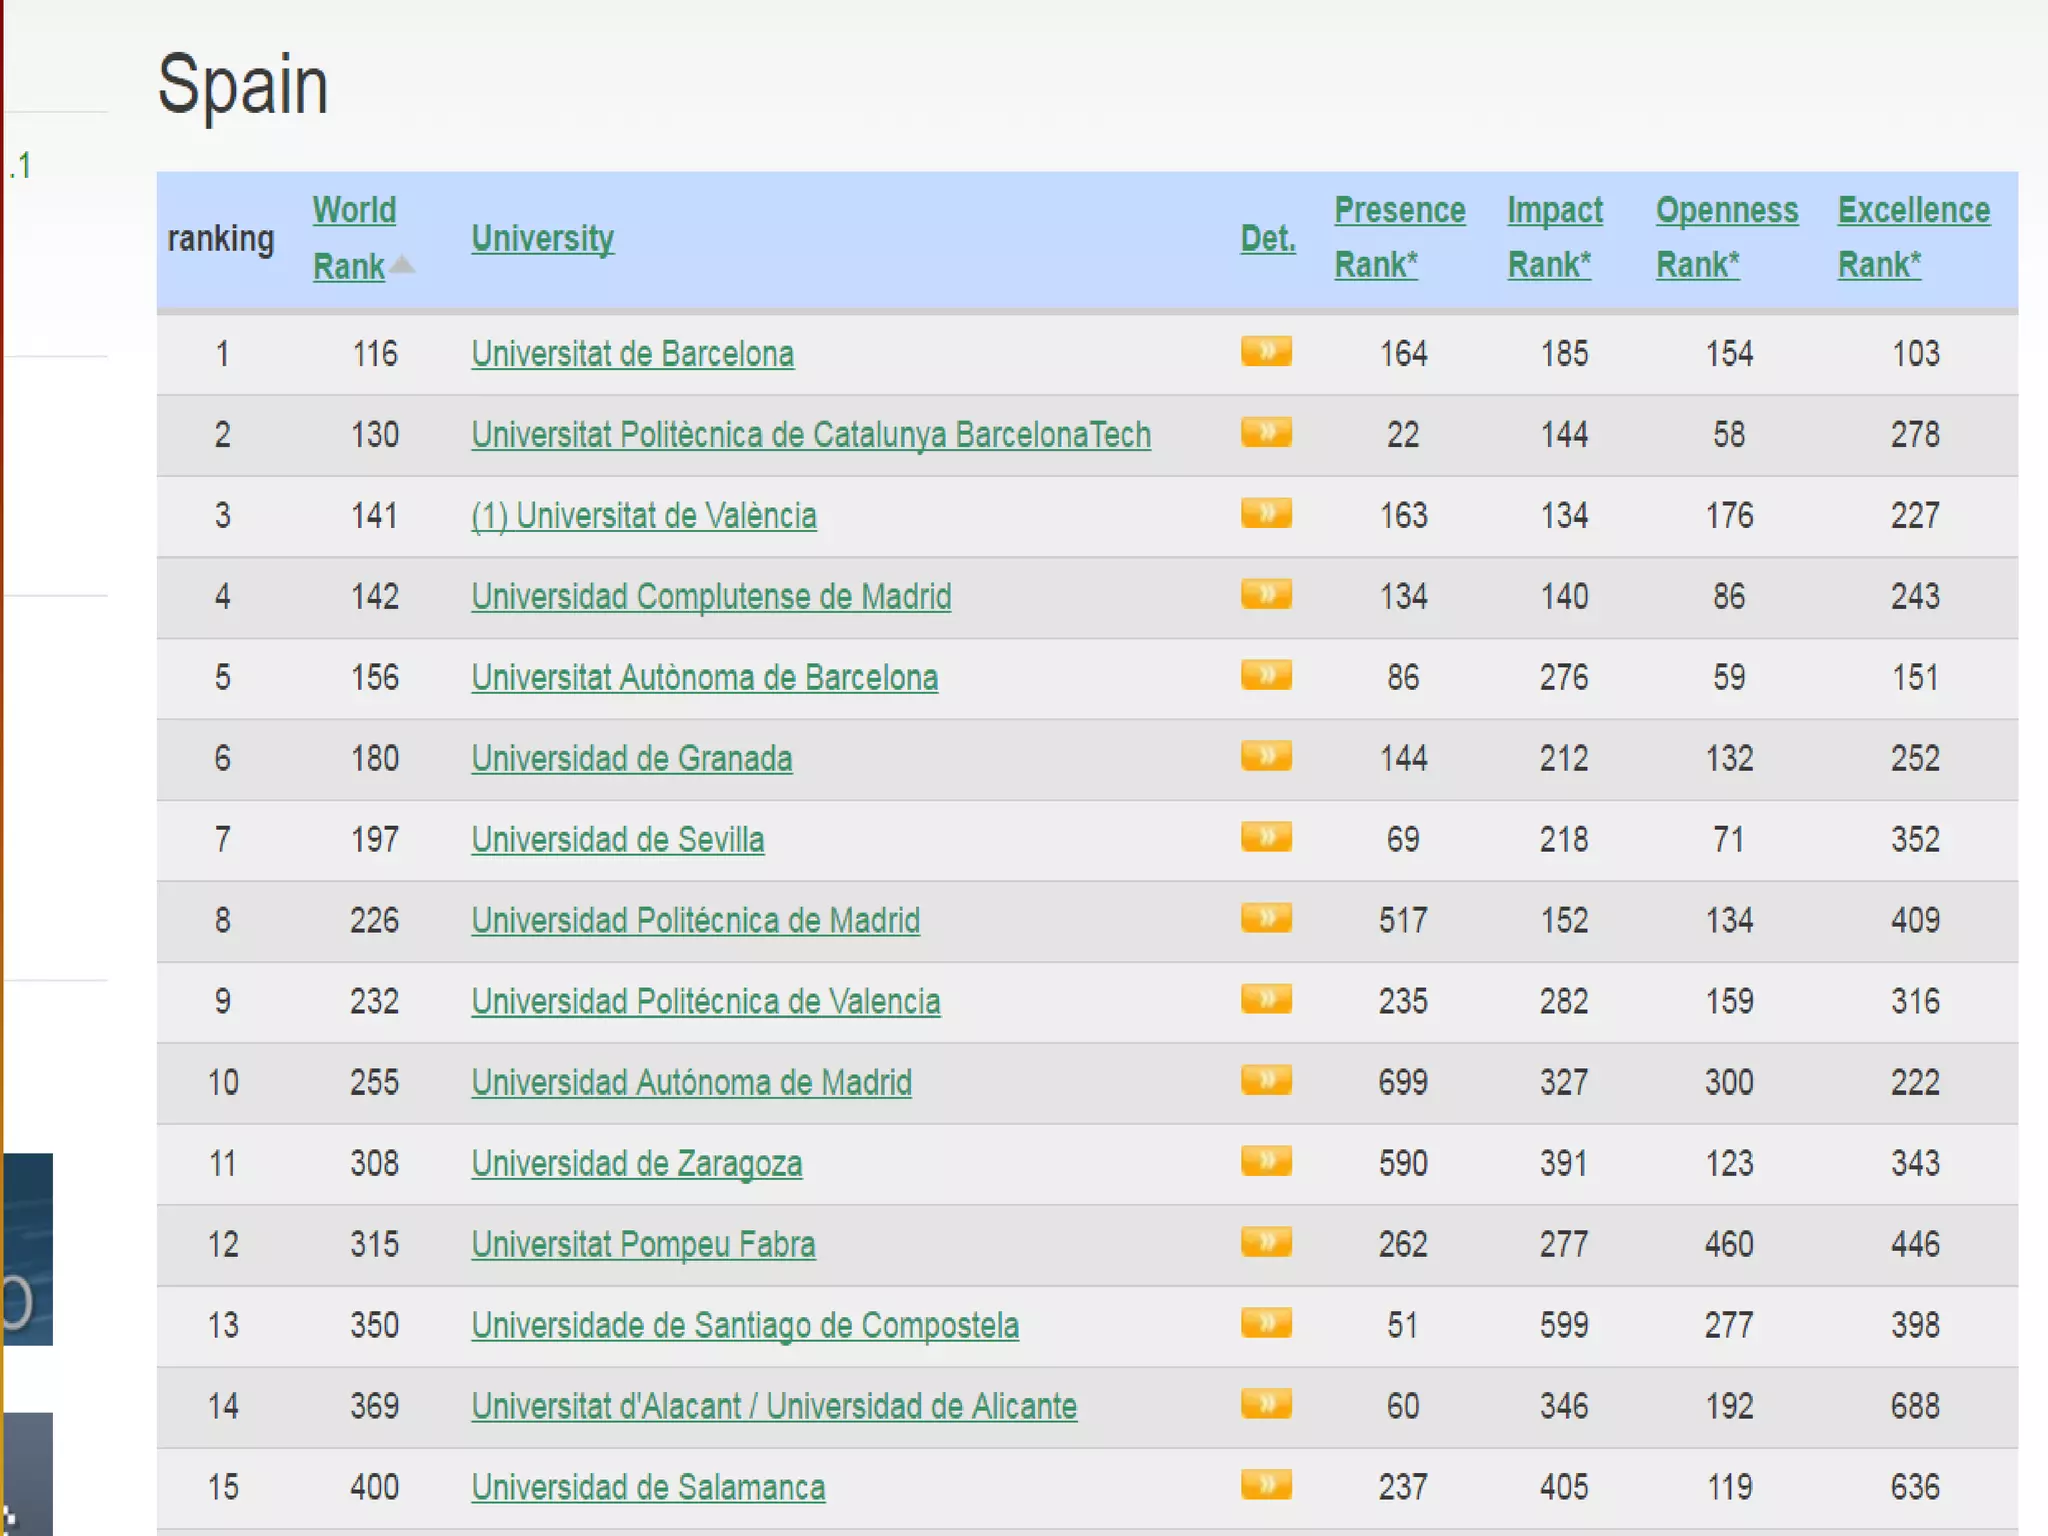Open details icon for Universitat Pompeu Fabra
The width and height of the screenshot is (2048, 1536).
[x=1266, y=1242]
